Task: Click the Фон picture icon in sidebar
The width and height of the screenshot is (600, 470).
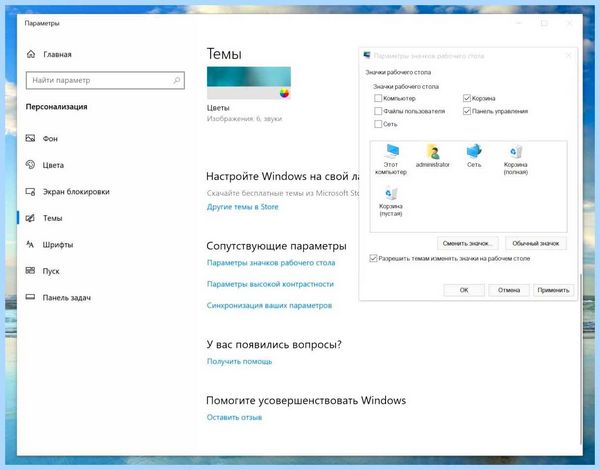Action: click(x=30, y=138)
